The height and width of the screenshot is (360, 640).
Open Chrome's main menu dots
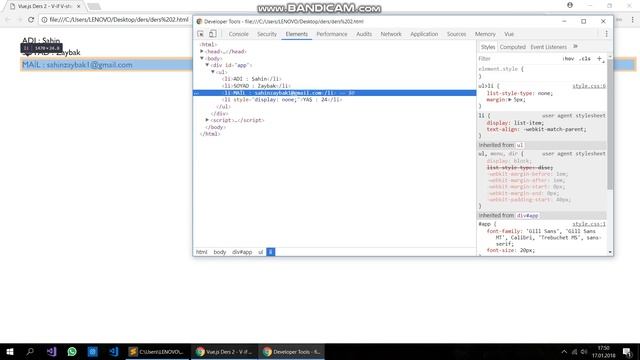coord(633,20)
